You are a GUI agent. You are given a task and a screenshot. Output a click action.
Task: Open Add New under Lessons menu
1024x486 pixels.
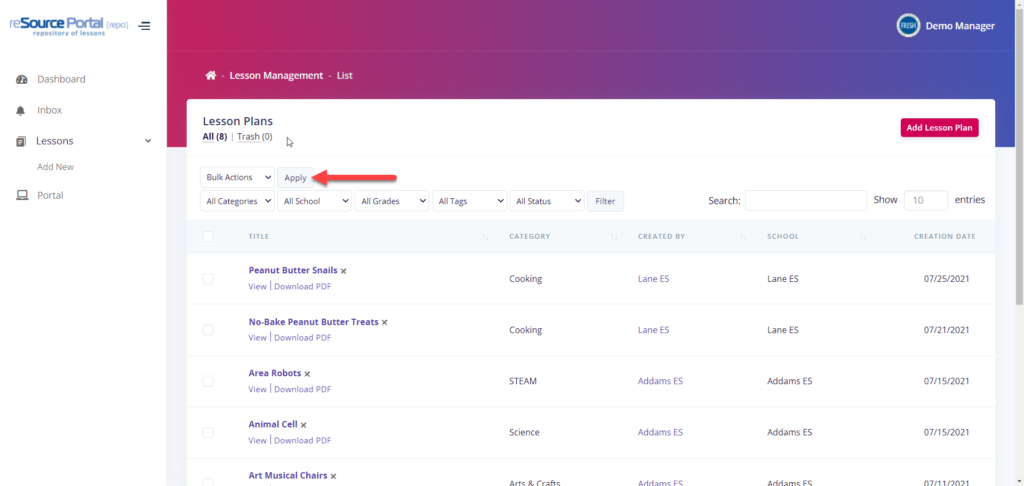pos(55,167)
